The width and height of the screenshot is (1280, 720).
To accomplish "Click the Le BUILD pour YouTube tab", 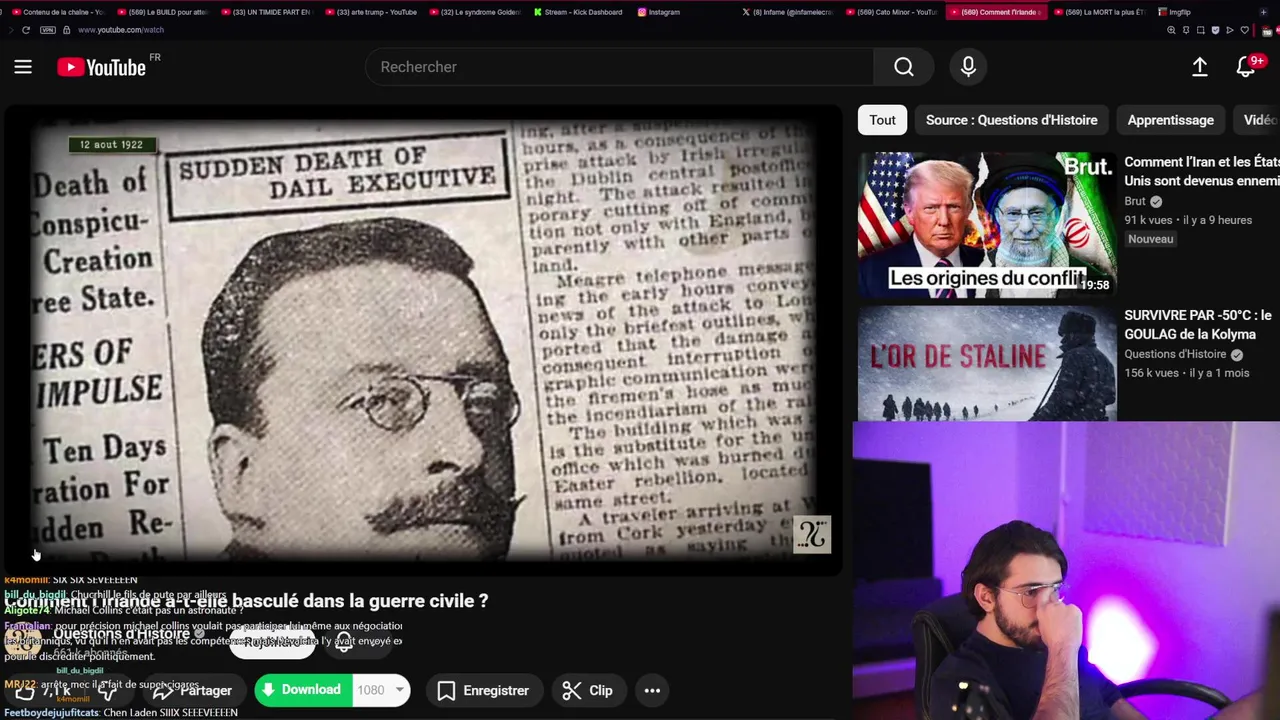I will point(162,12).
